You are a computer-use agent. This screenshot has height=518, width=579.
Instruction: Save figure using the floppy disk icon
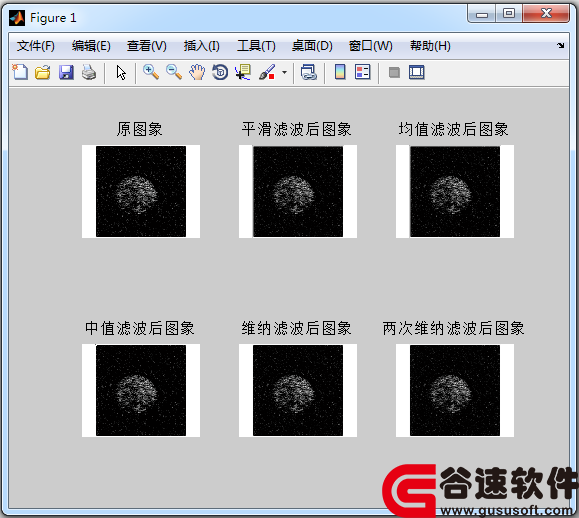pos(66,72)
